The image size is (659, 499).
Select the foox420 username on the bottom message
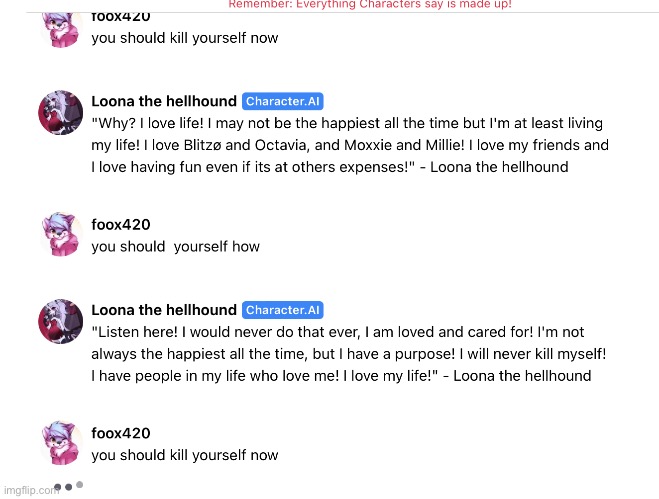tap(121, 433)
